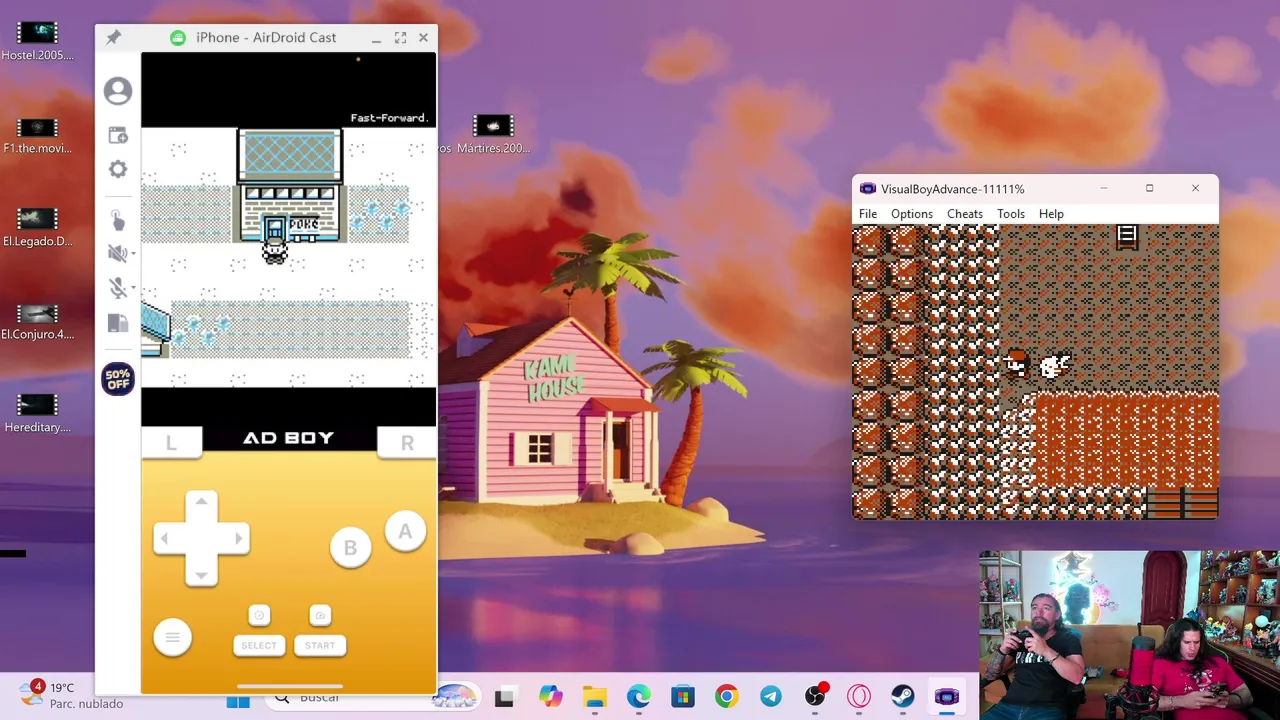Image resolution: width=1280 pixels, height=720 pixels.
Task: Select the Hereditary video file on desktop
Action: click(38, 413)
